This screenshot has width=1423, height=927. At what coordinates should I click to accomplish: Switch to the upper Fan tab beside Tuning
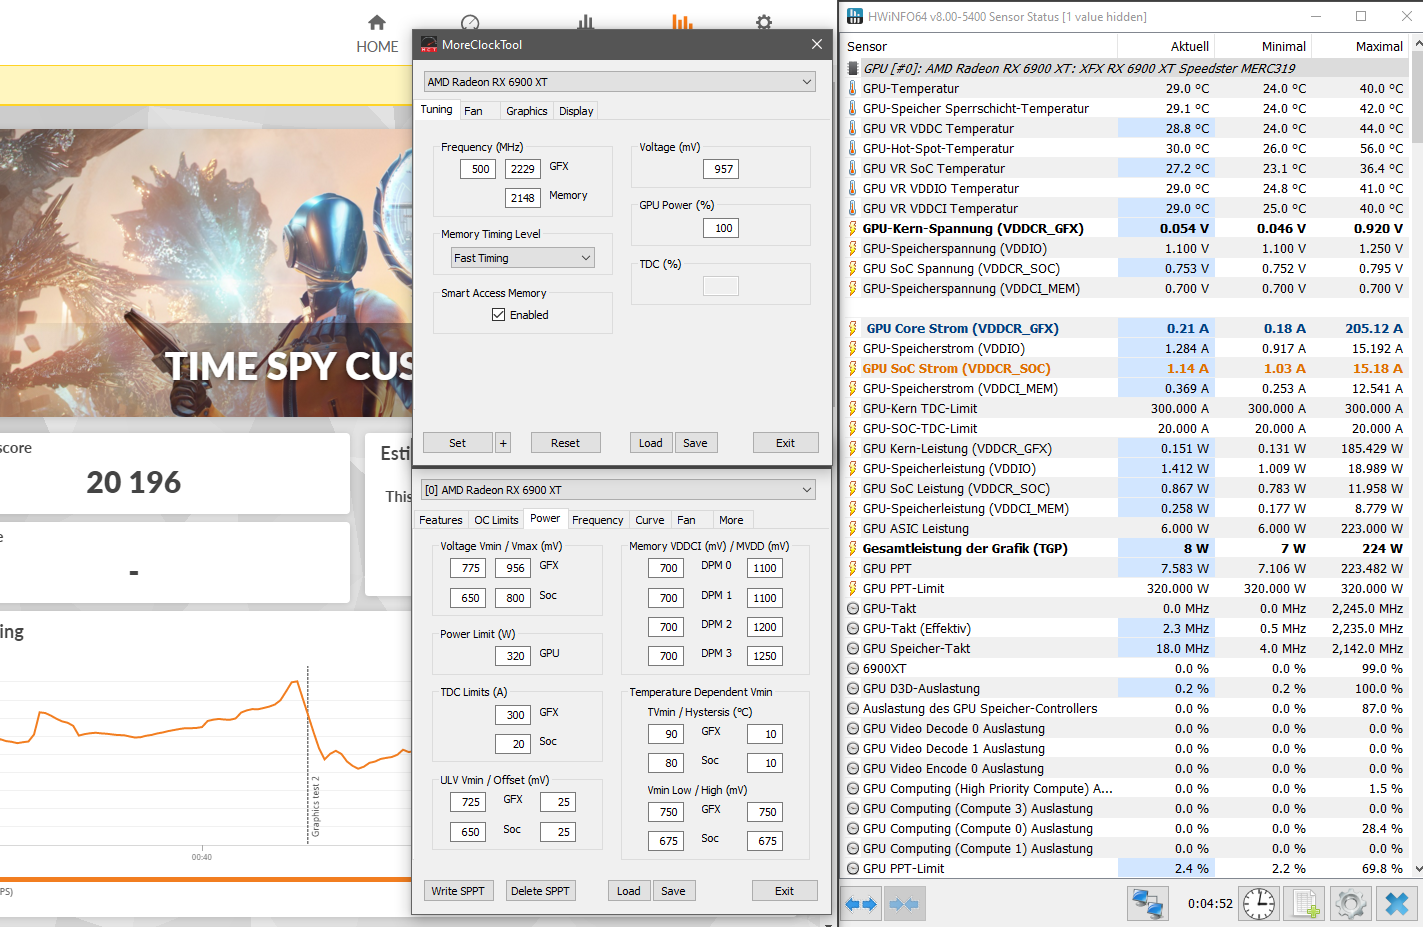[473, 111]
